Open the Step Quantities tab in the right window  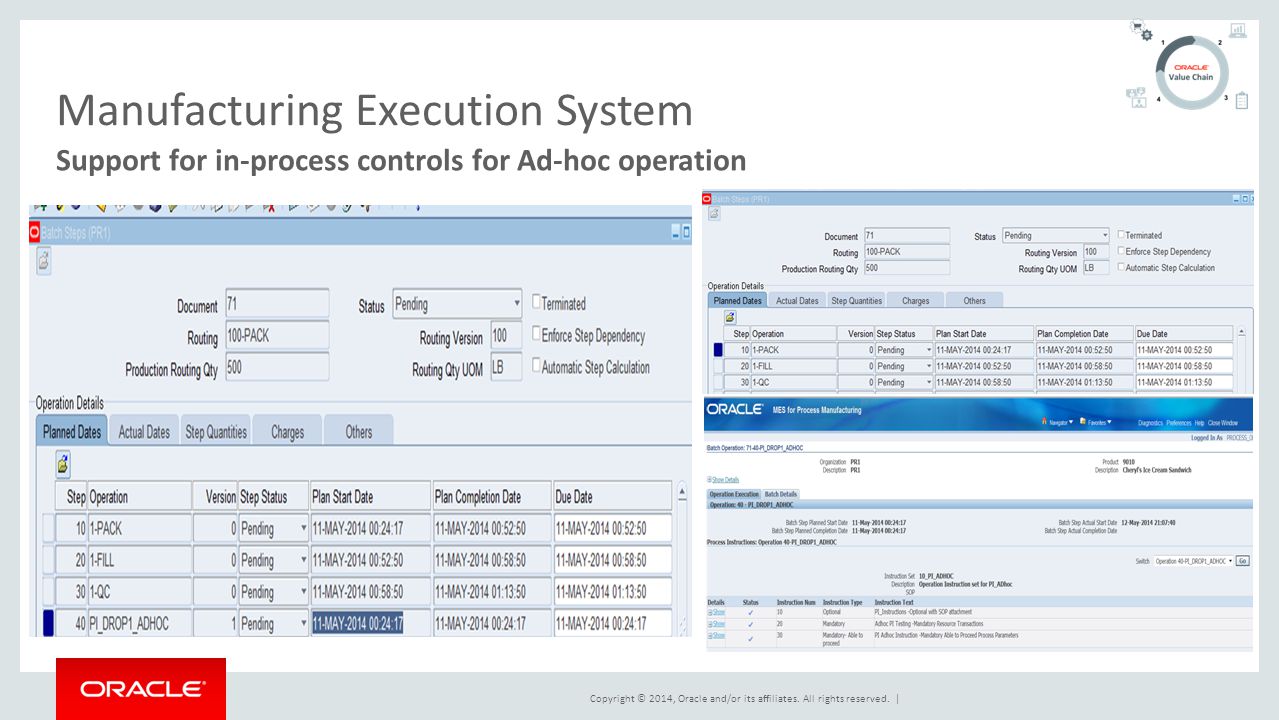tap(857, 300)
